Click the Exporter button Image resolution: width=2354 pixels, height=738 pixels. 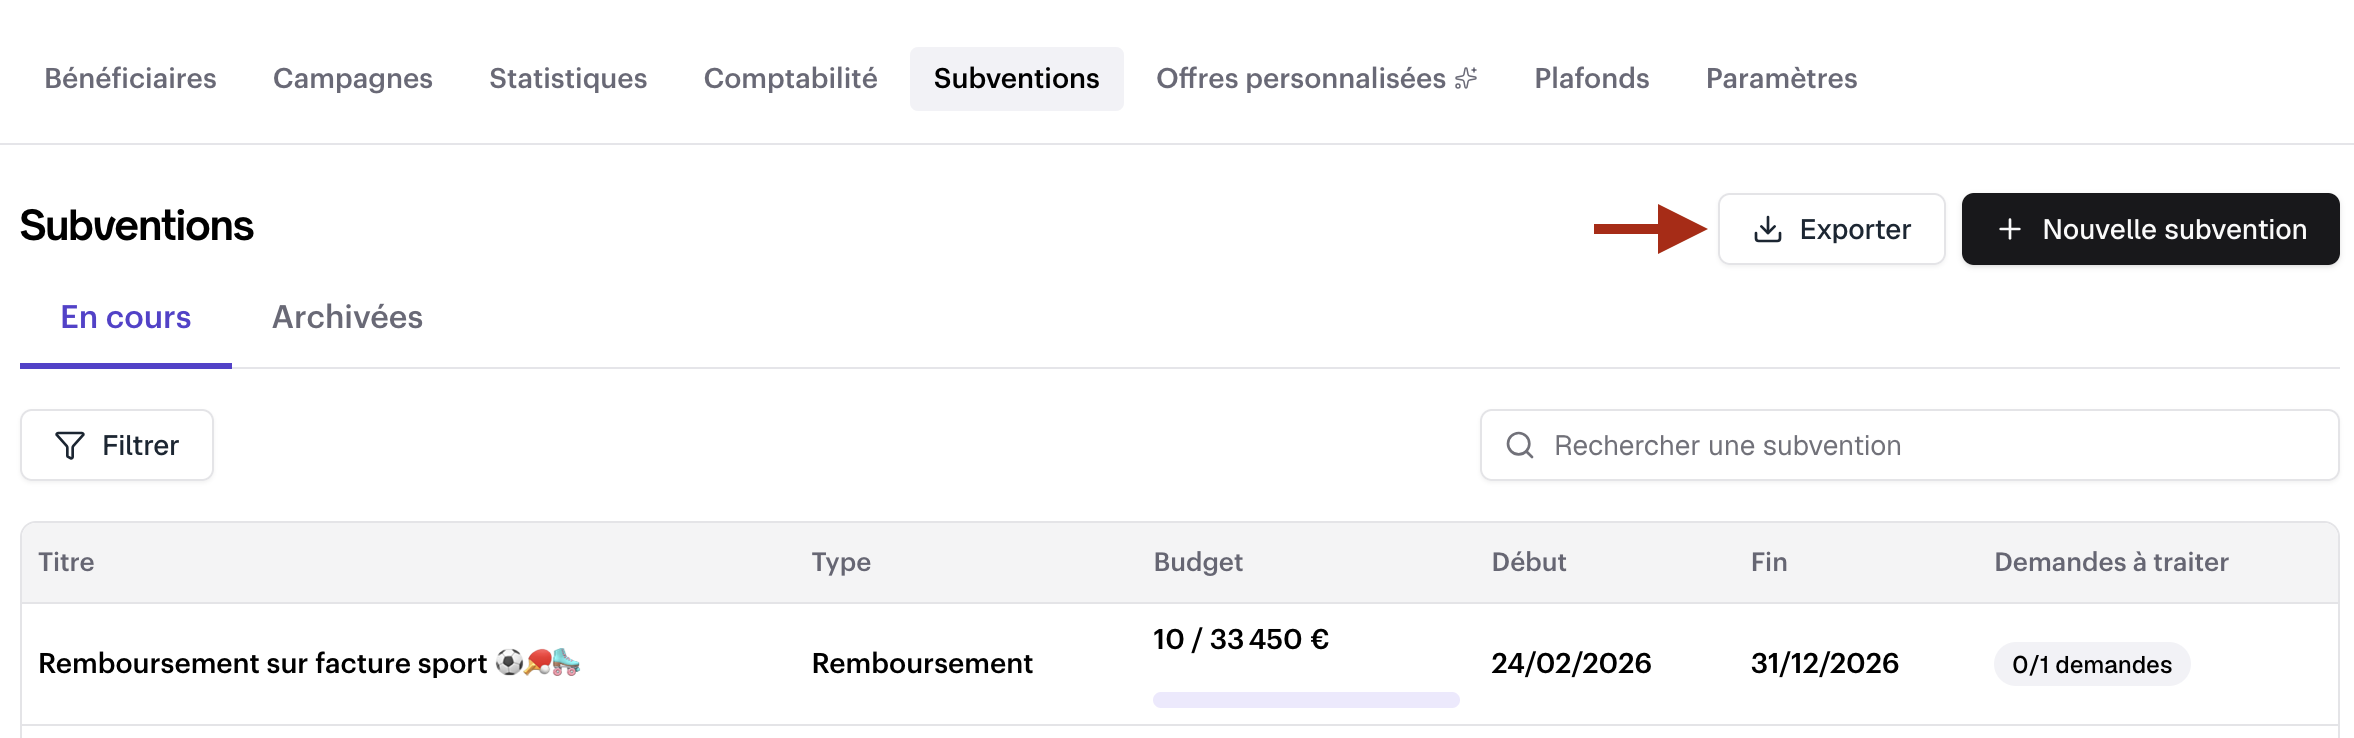(x=1832, y=229)
